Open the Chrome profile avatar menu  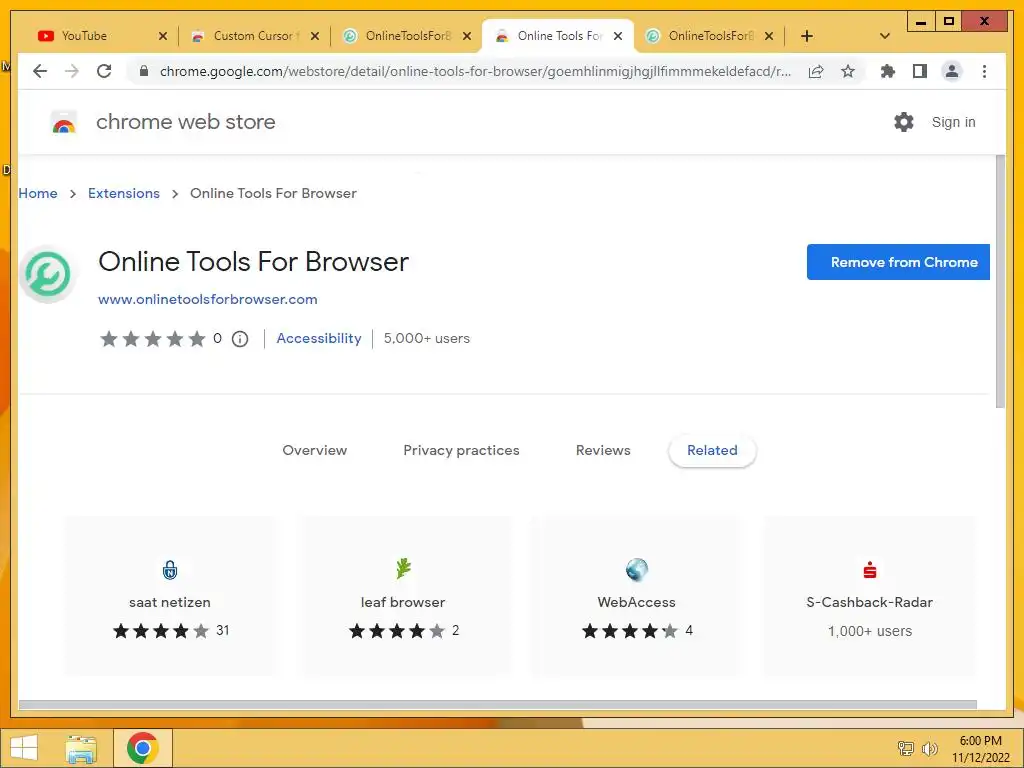click(x=952, y=71)
